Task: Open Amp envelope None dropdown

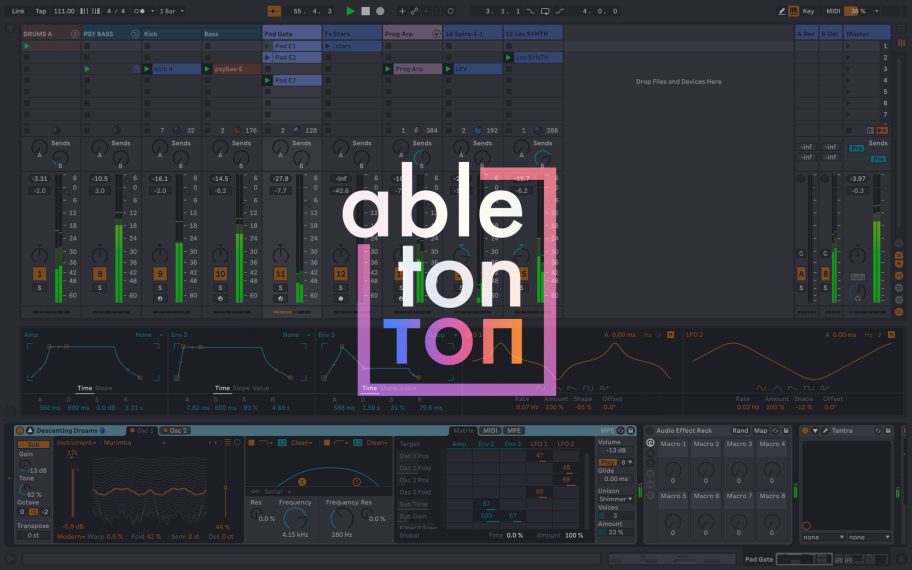Action: (x=148, y=335)
